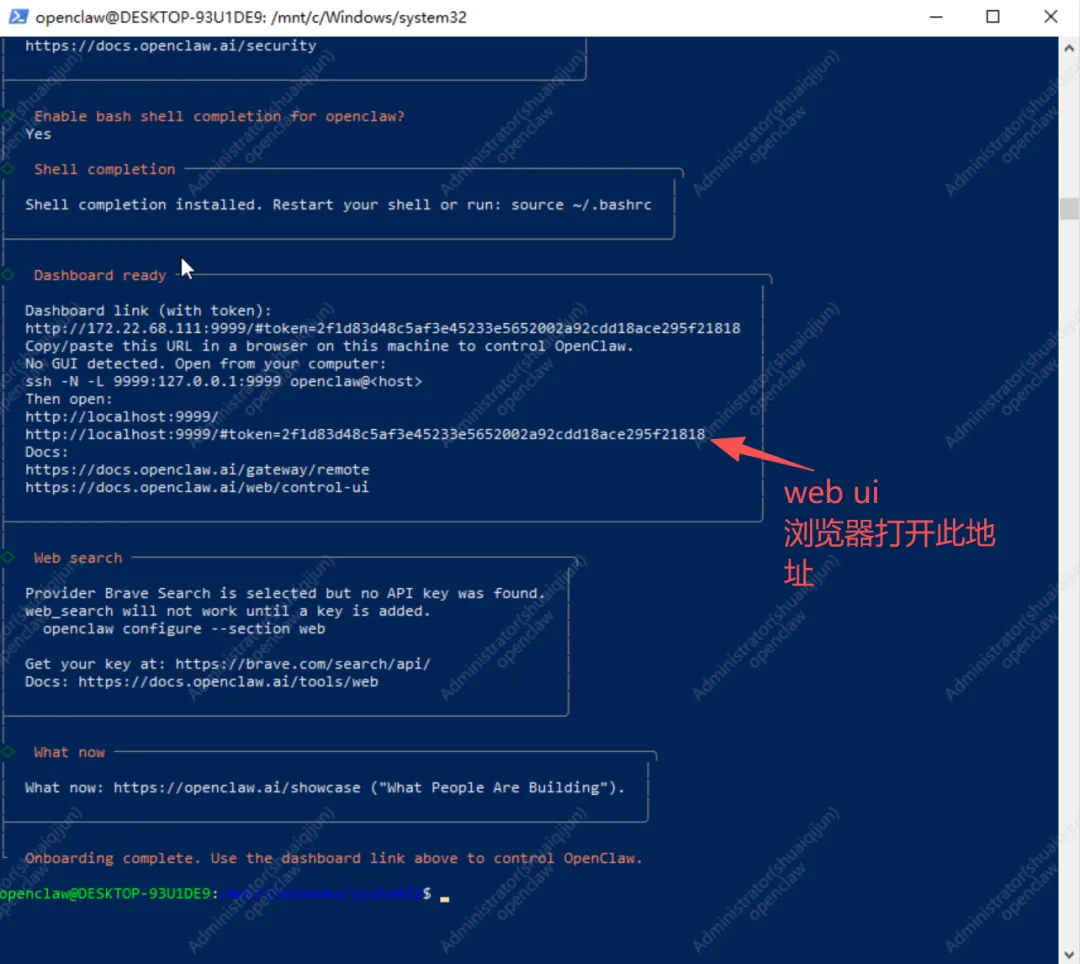This screenshot has height=964, width=1080.
Task: Click the https://docs.openclaw.ai/security link
Action: pyautogui.click(x=171, y=46)
